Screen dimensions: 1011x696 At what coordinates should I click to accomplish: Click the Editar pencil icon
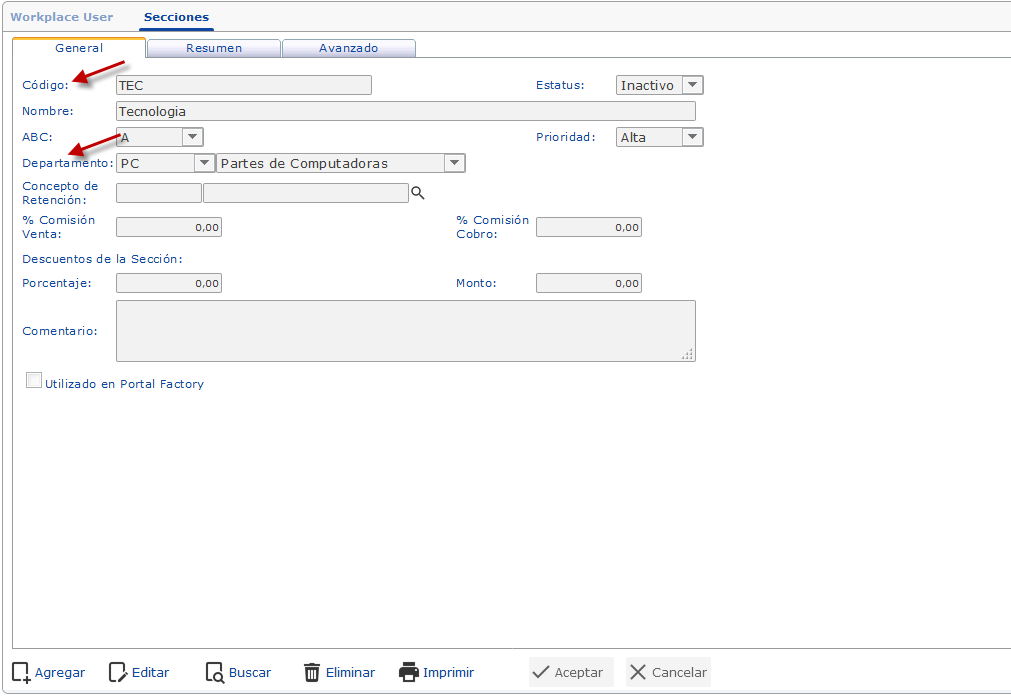click(x=118, y=673)
